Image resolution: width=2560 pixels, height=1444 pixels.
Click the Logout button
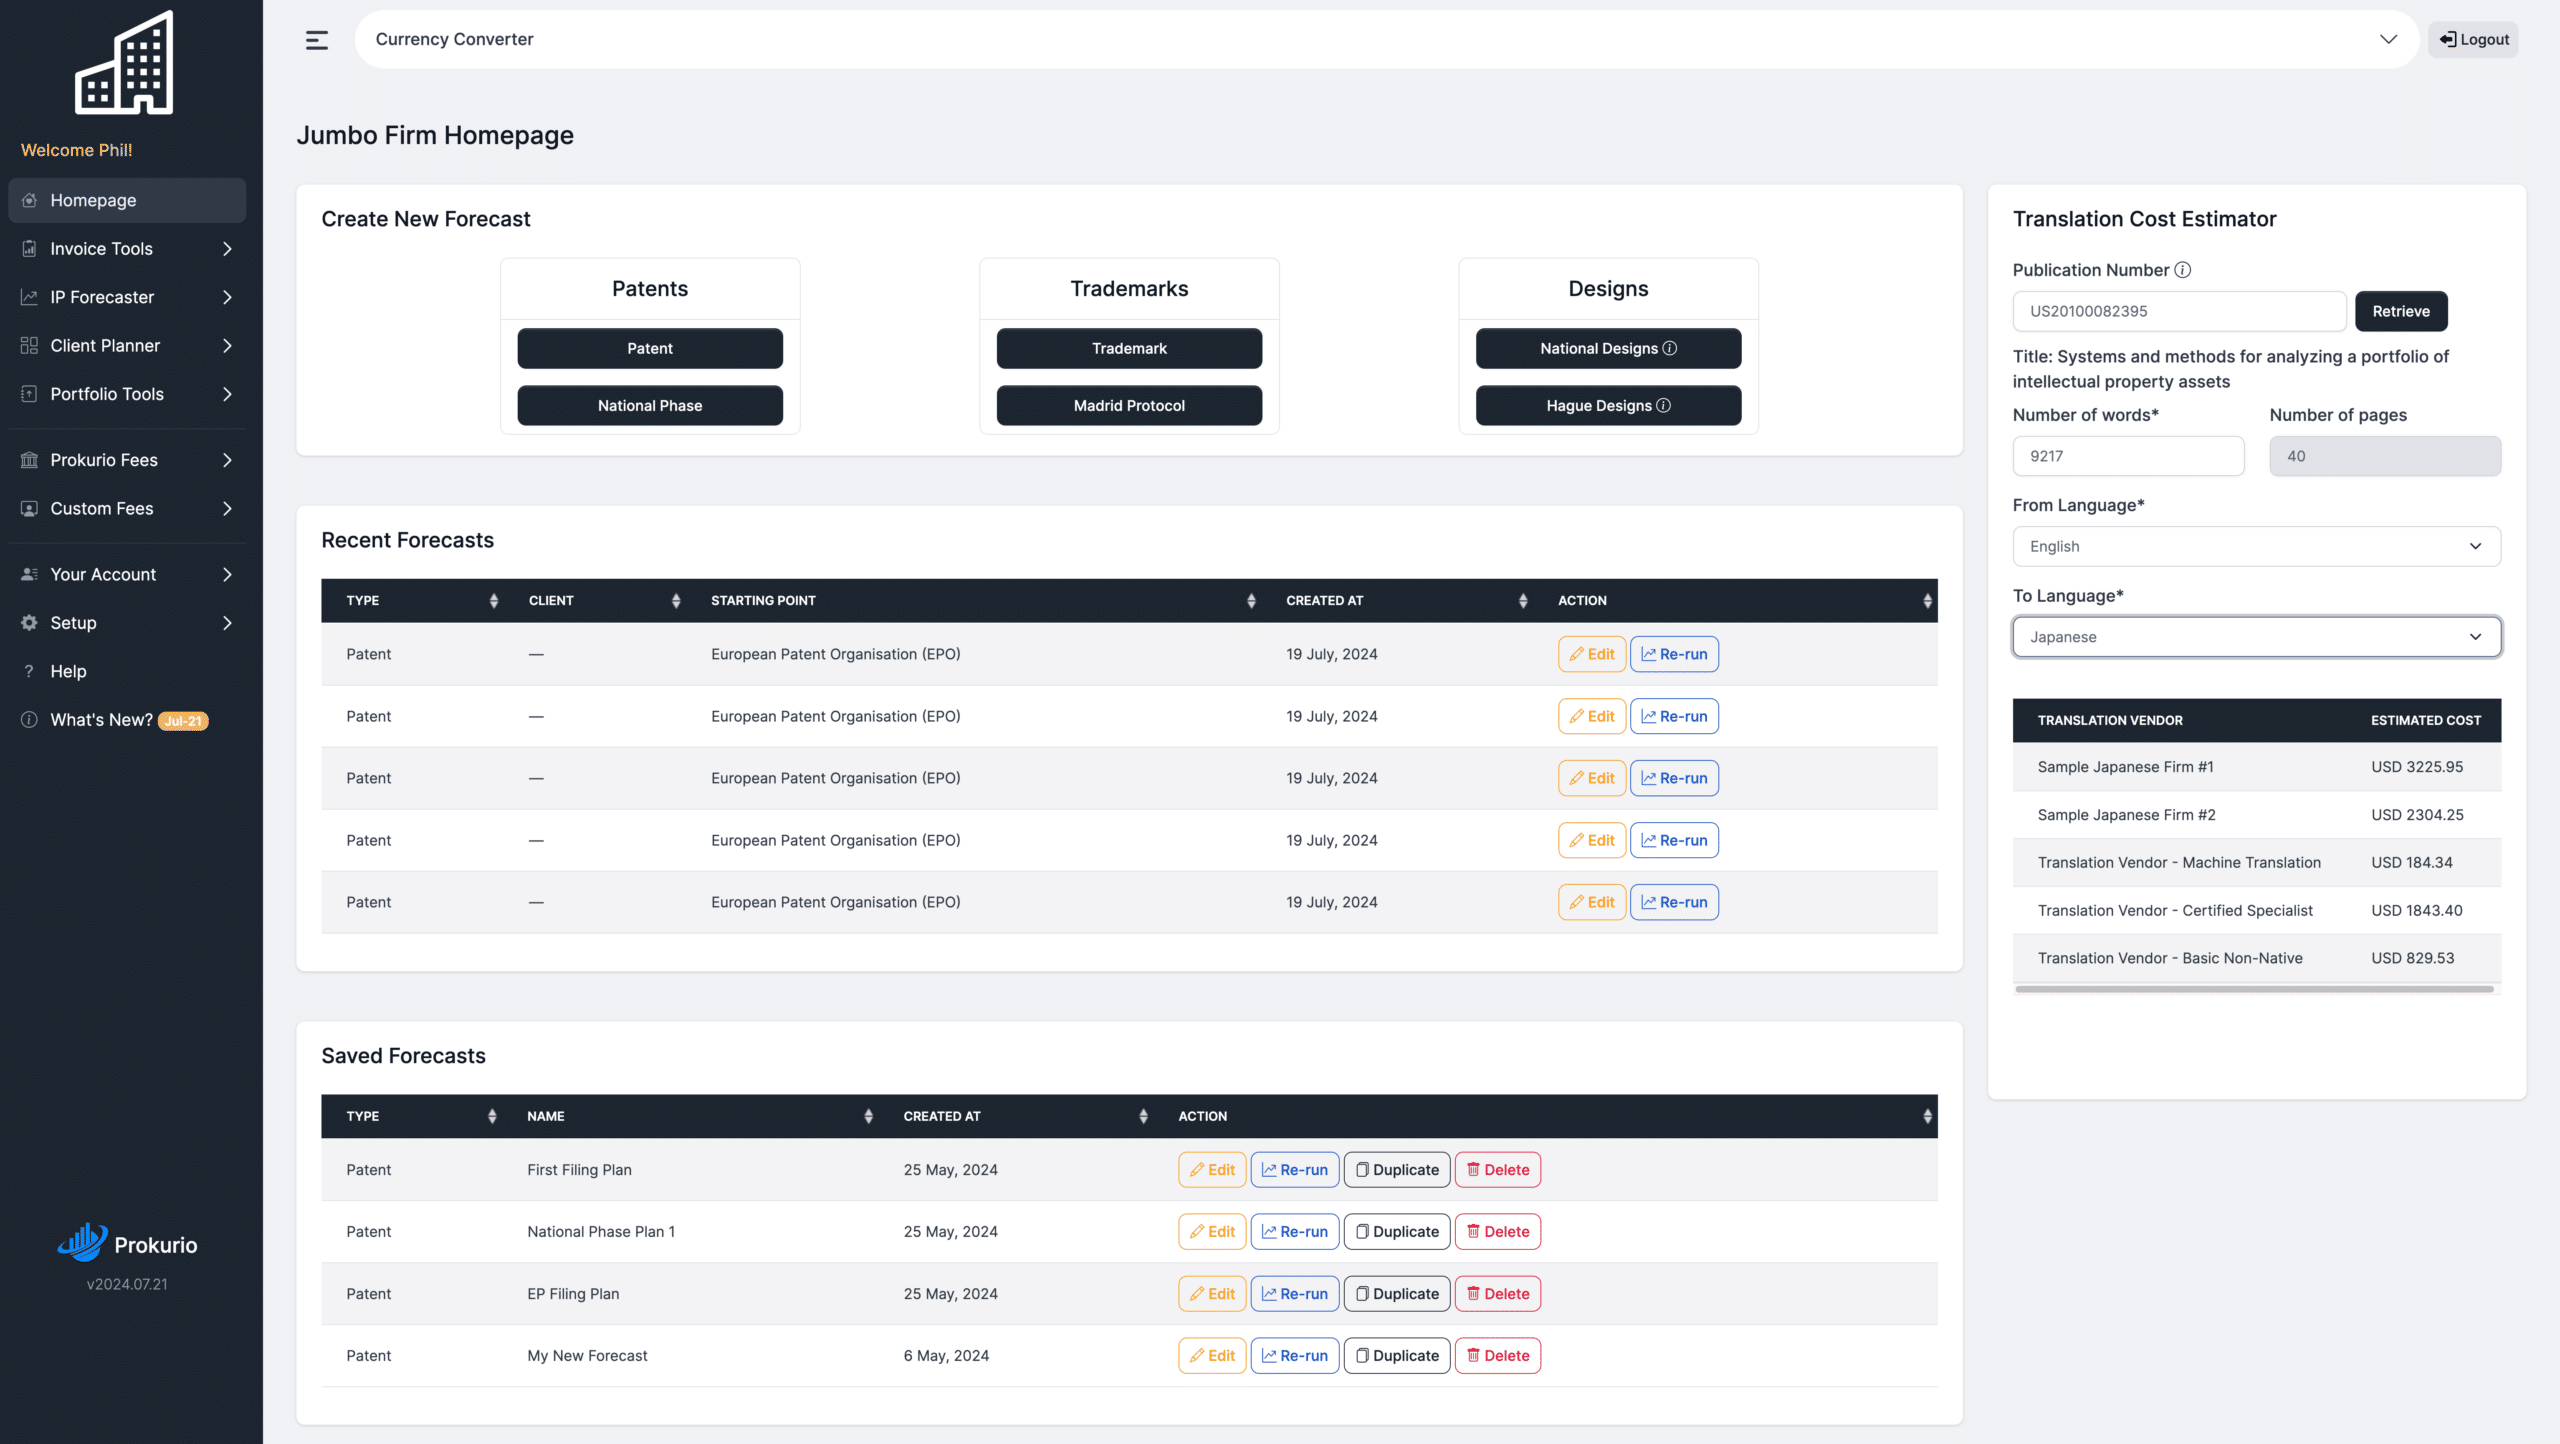[x=2474, y=39]
